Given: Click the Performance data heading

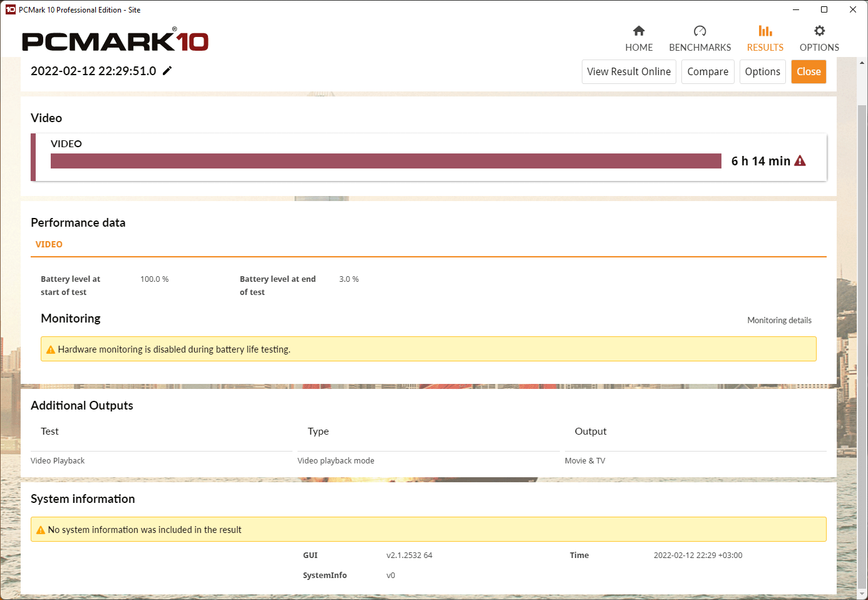Looking at the screenshot, I should coord(78,223).
